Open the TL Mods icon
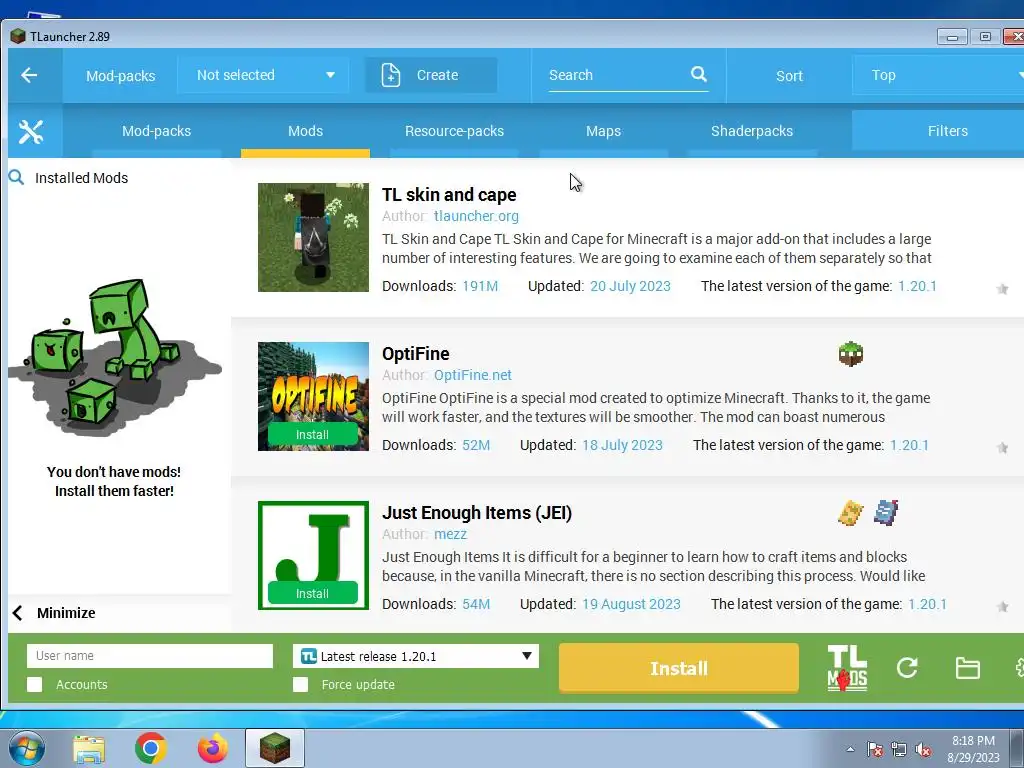This screenshot has width=1024, height=768. [x=847, y=667]
